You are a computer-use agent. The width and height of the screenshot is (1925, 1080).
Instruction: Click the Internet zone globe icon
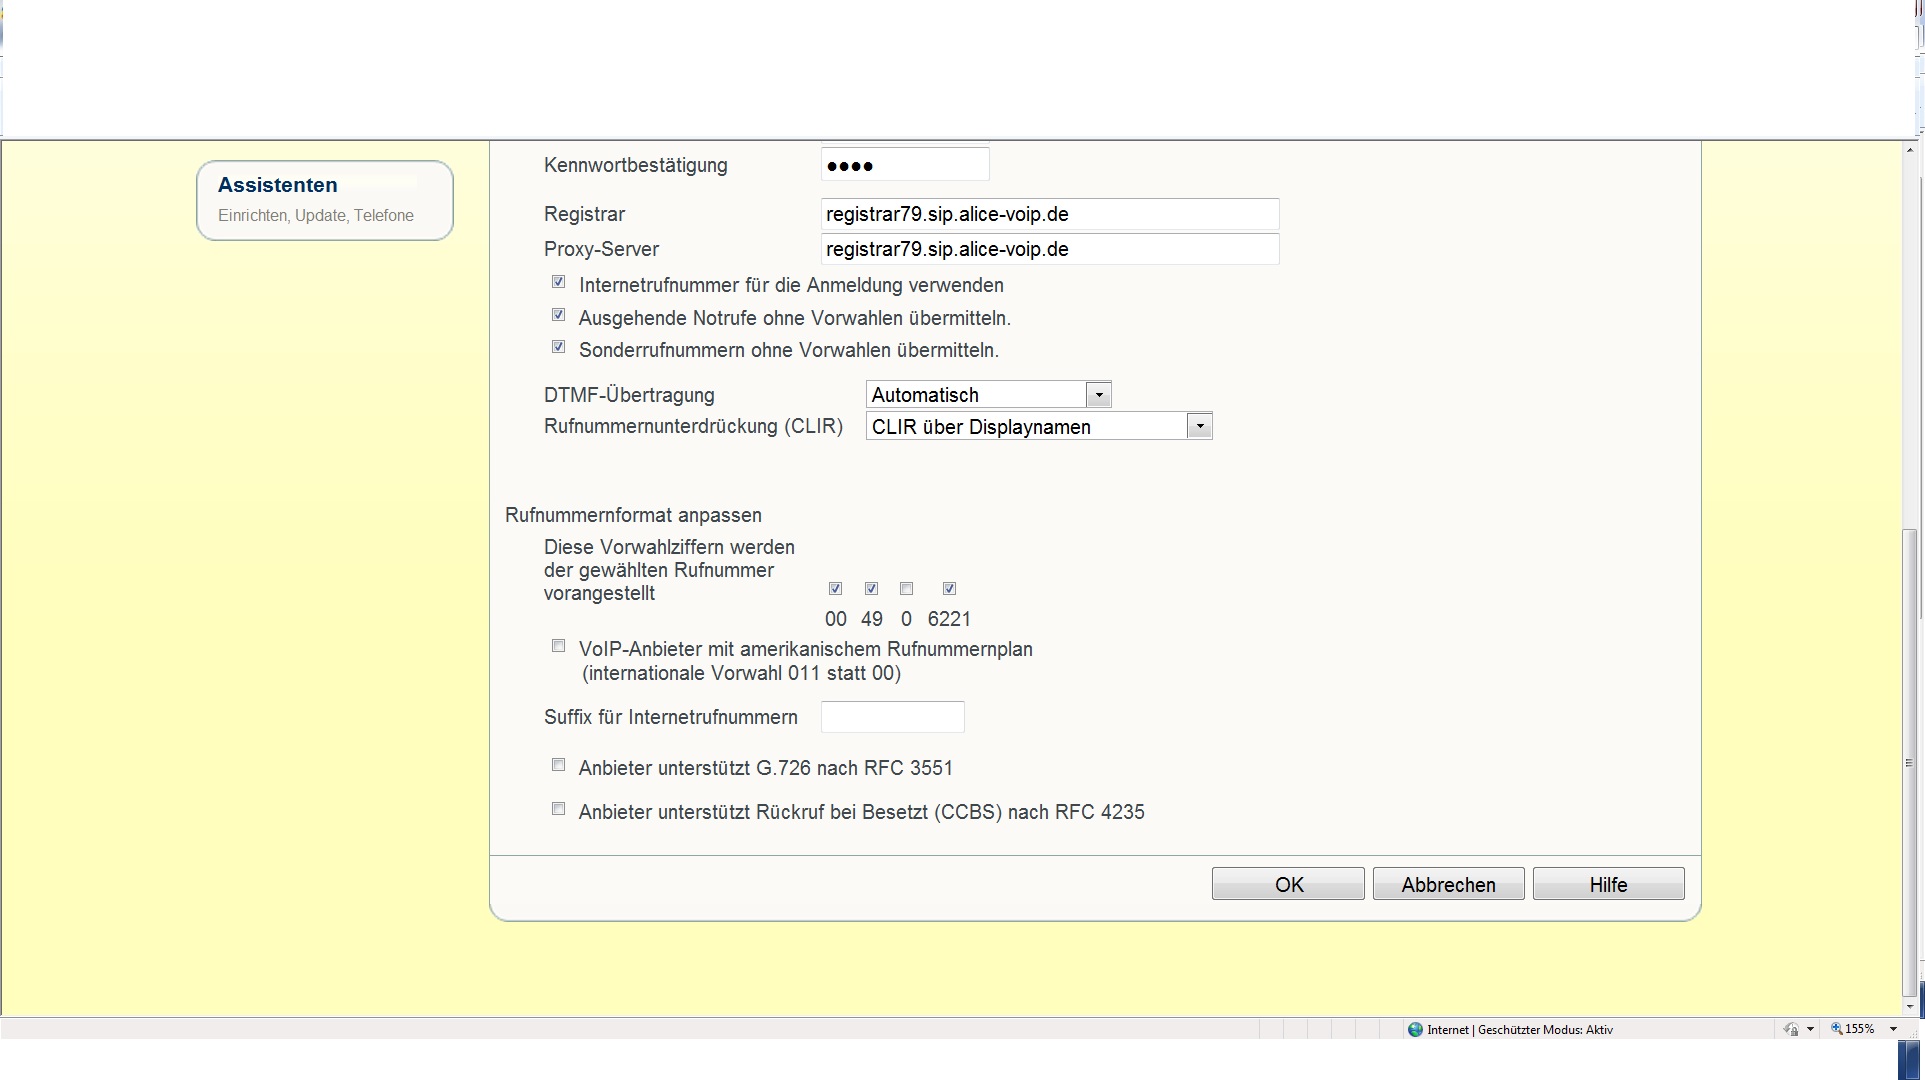[1415, 1029]
